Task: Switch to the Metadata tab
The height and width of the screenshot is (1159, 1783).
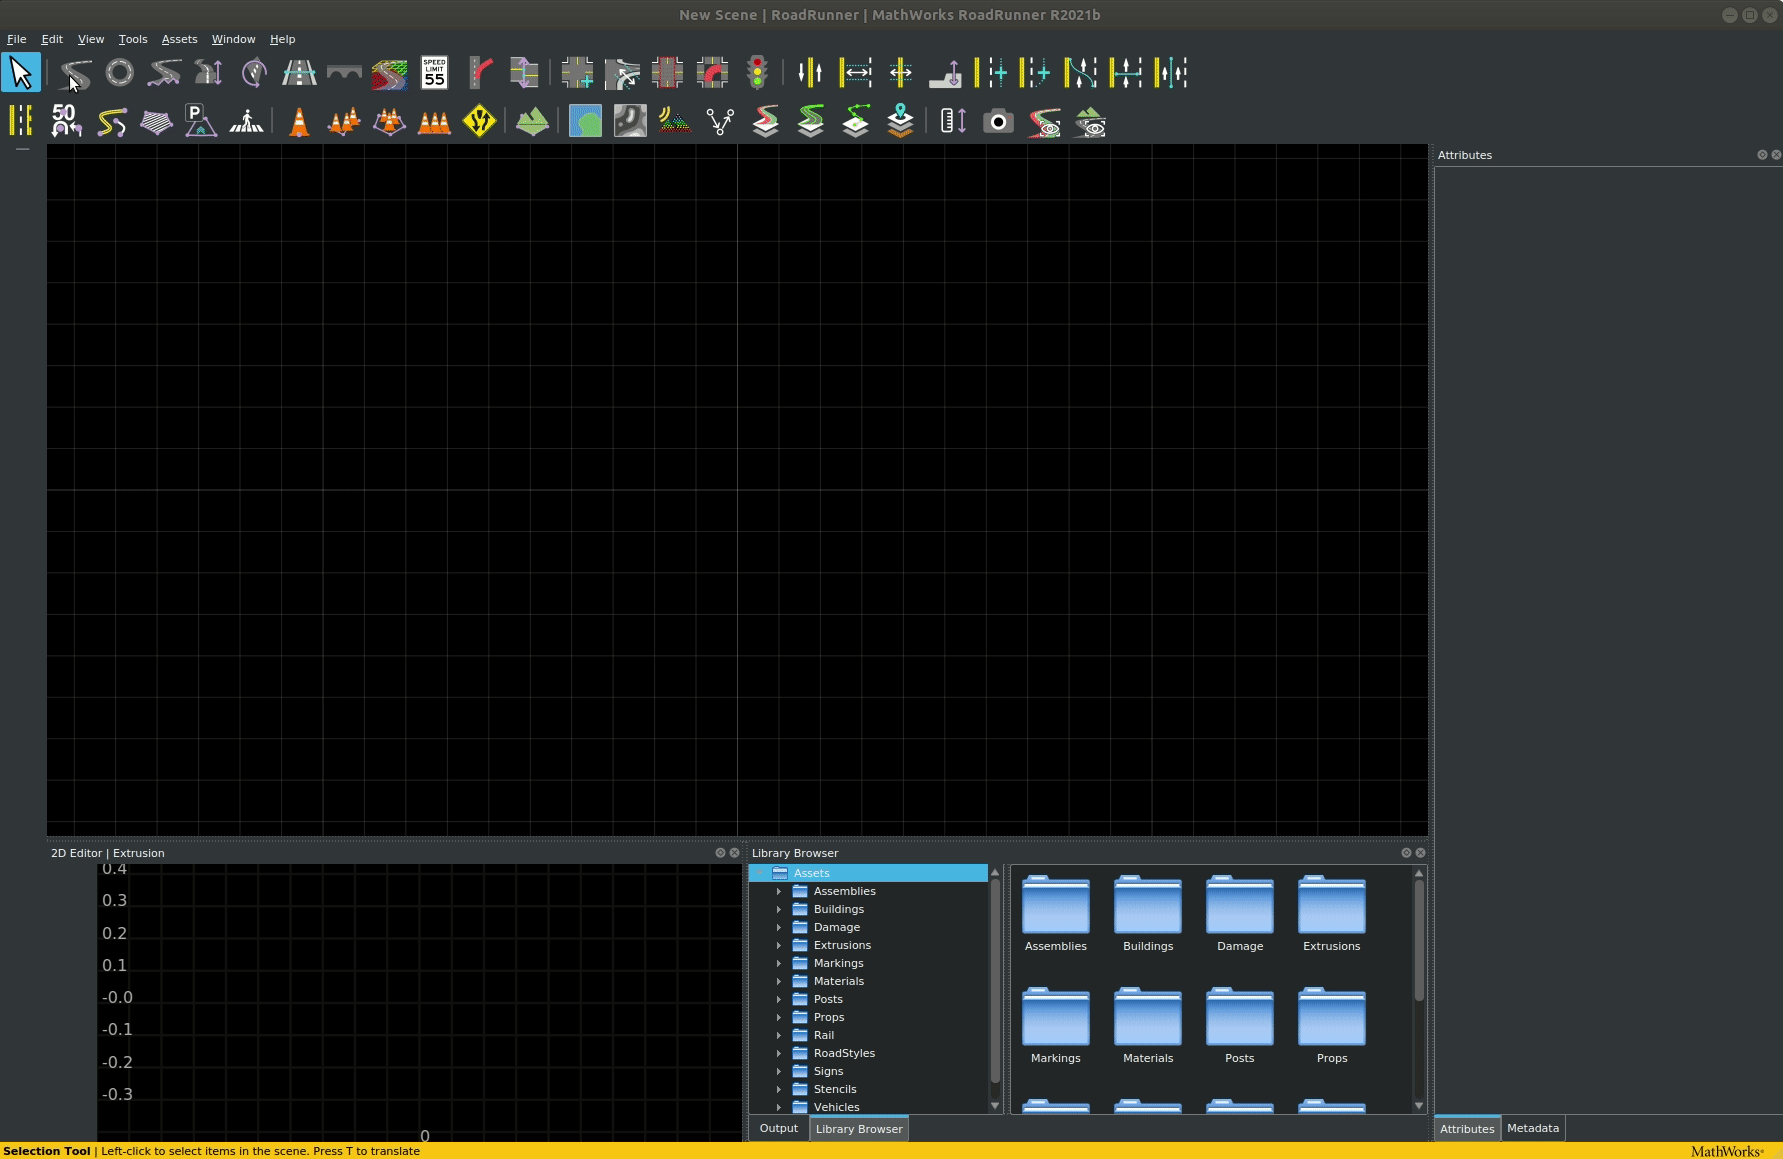Action: (1532, 1128)
